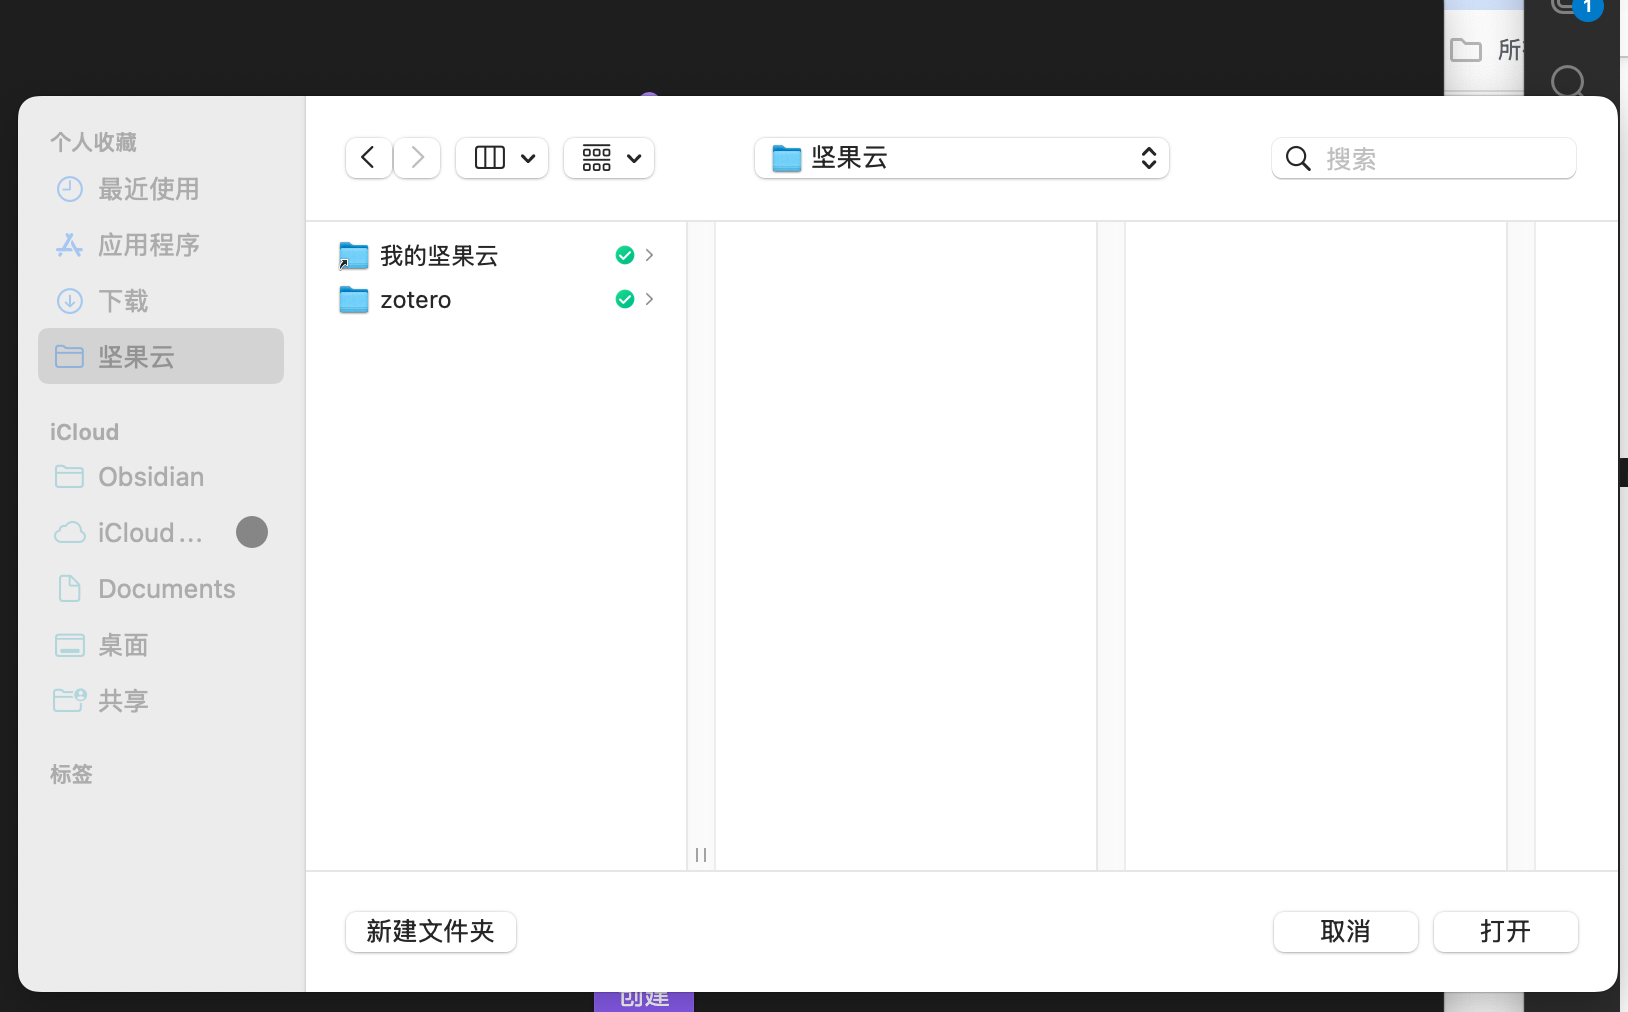Open the Obsidian iCloud folder

[x=150, y=477]
